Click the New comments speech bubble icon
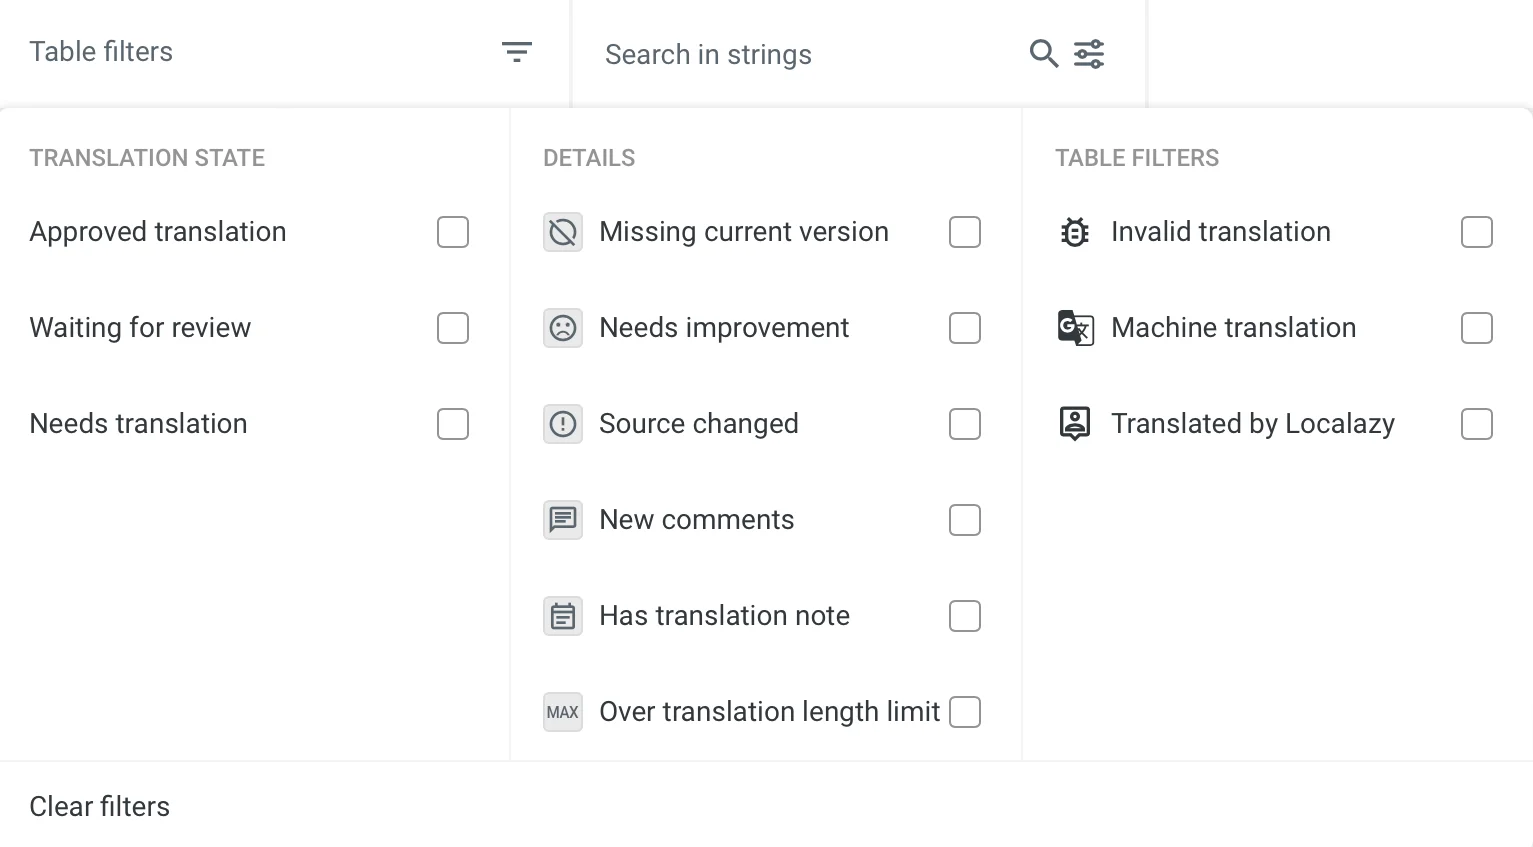The image size is (1533, 847). [x=563, y=520]
